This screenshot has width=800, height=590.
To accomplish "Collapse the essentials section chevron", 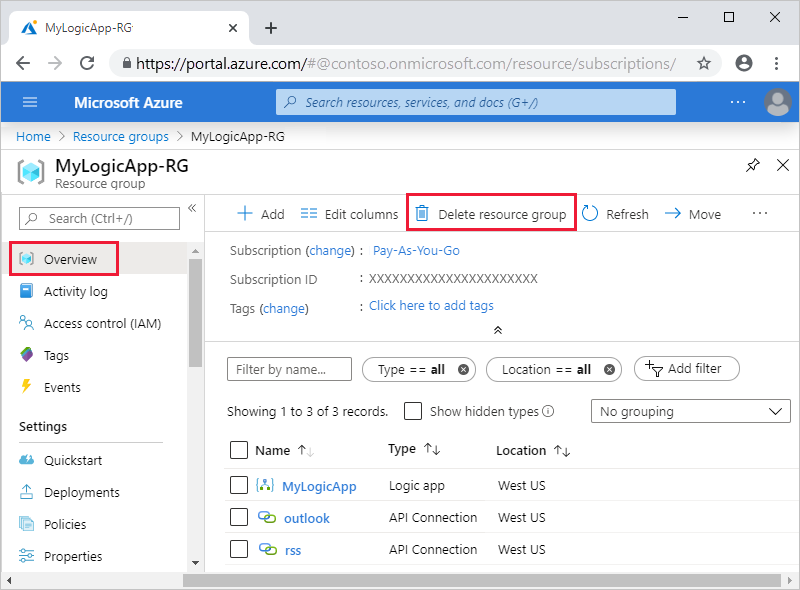I will [x=497, y=328].
